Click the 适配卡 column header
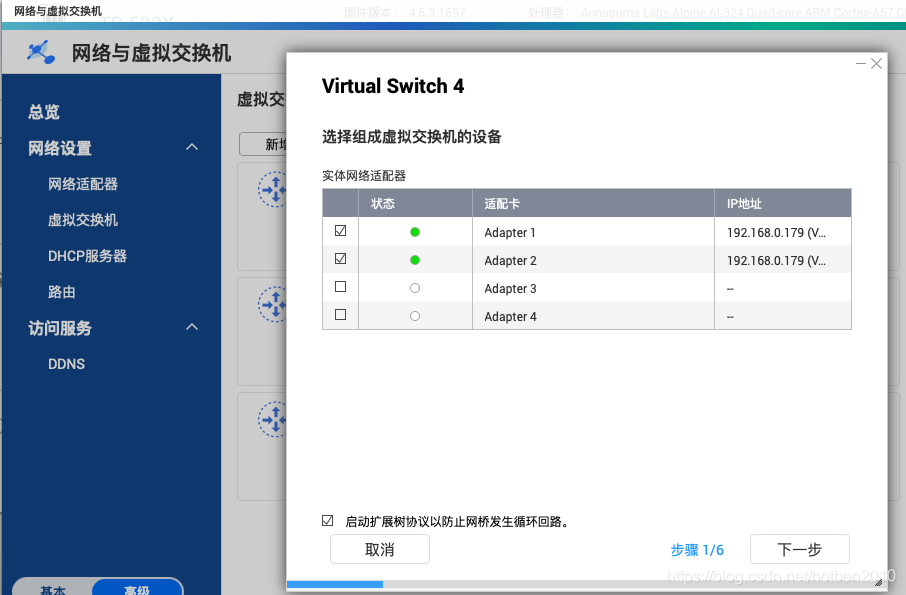Viewport: 906px width, 595px height. tap(593, 203)
